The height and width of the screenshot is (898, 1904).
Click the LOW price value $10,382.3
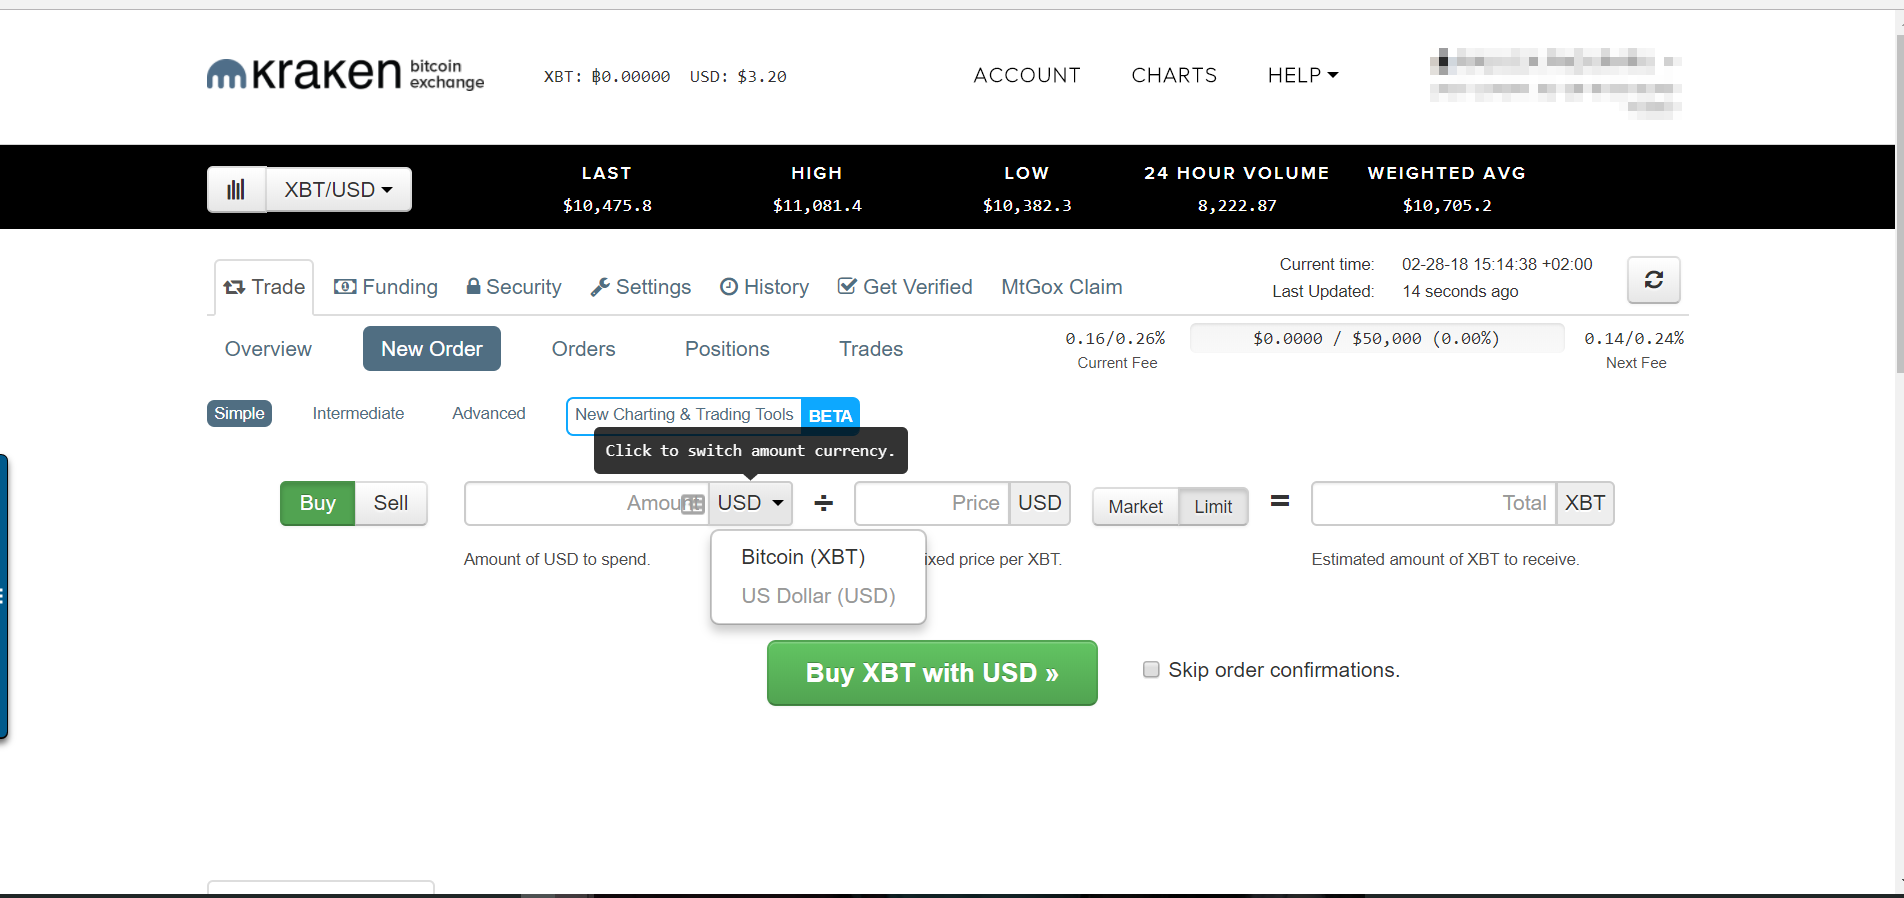point(1027,205)
